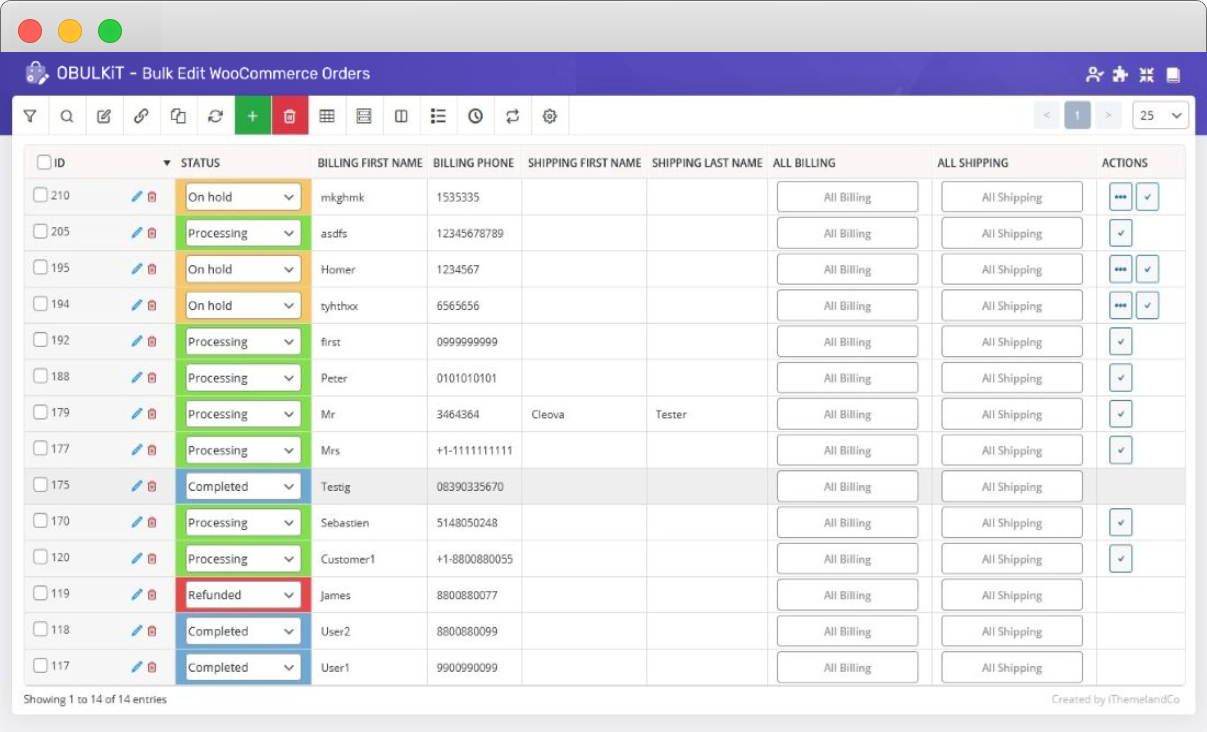
Task: Open the 25 per-page entries dropdown
Action: [1160, 116]
